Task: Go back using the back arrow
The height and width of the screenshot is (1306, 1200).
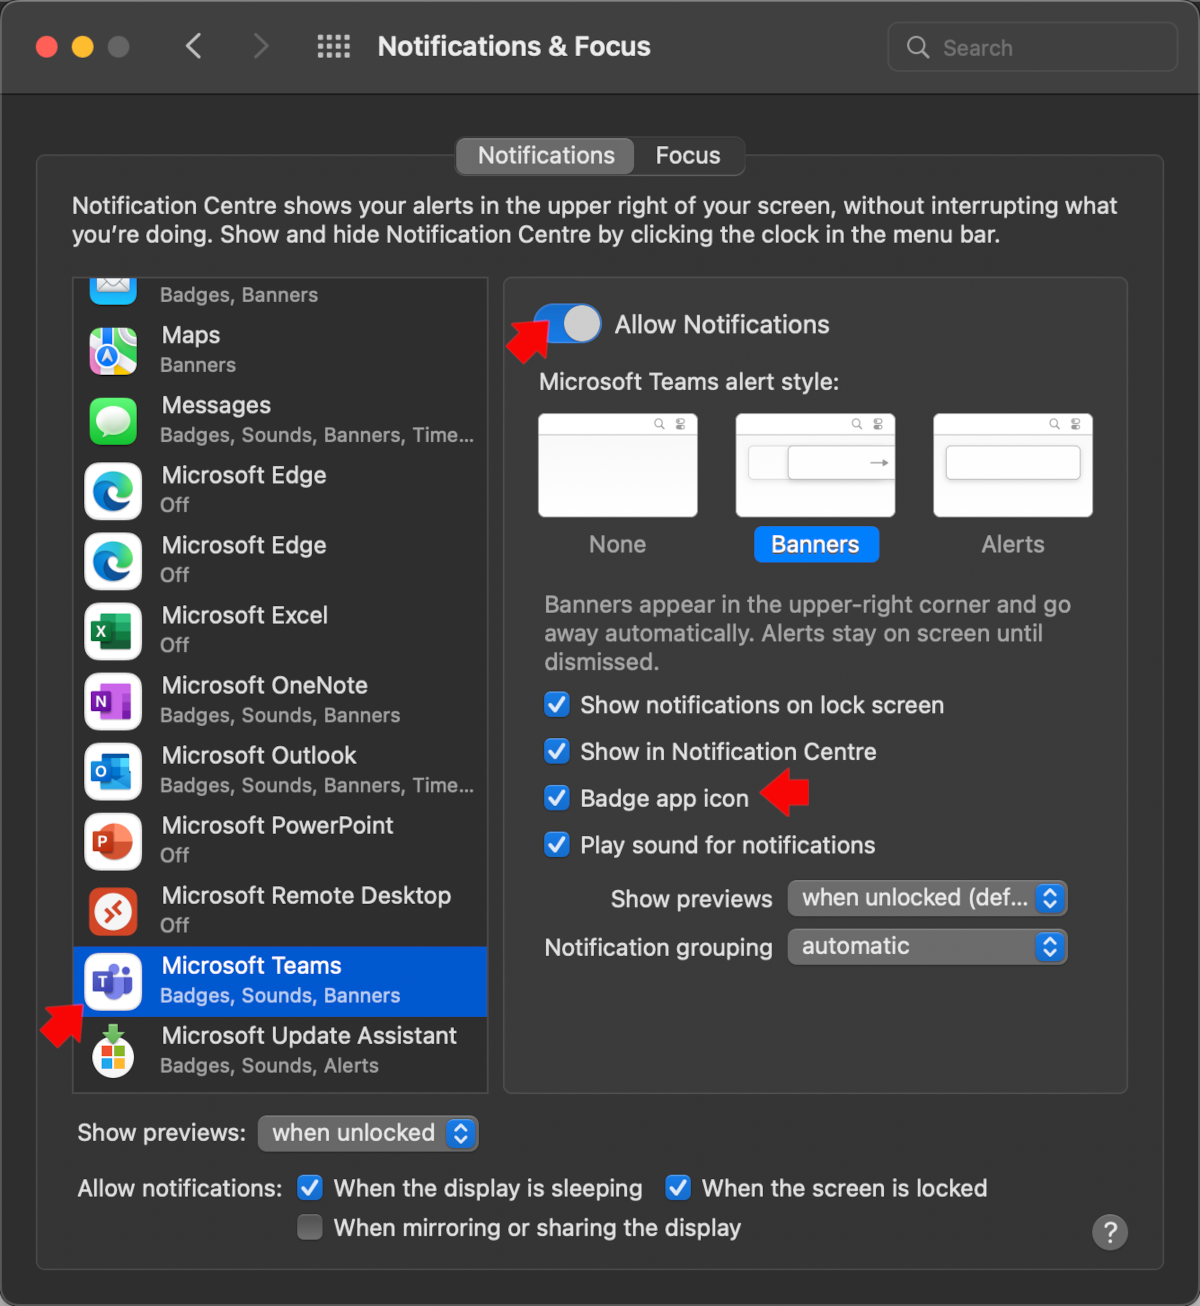Action: (x=194, y=47)
